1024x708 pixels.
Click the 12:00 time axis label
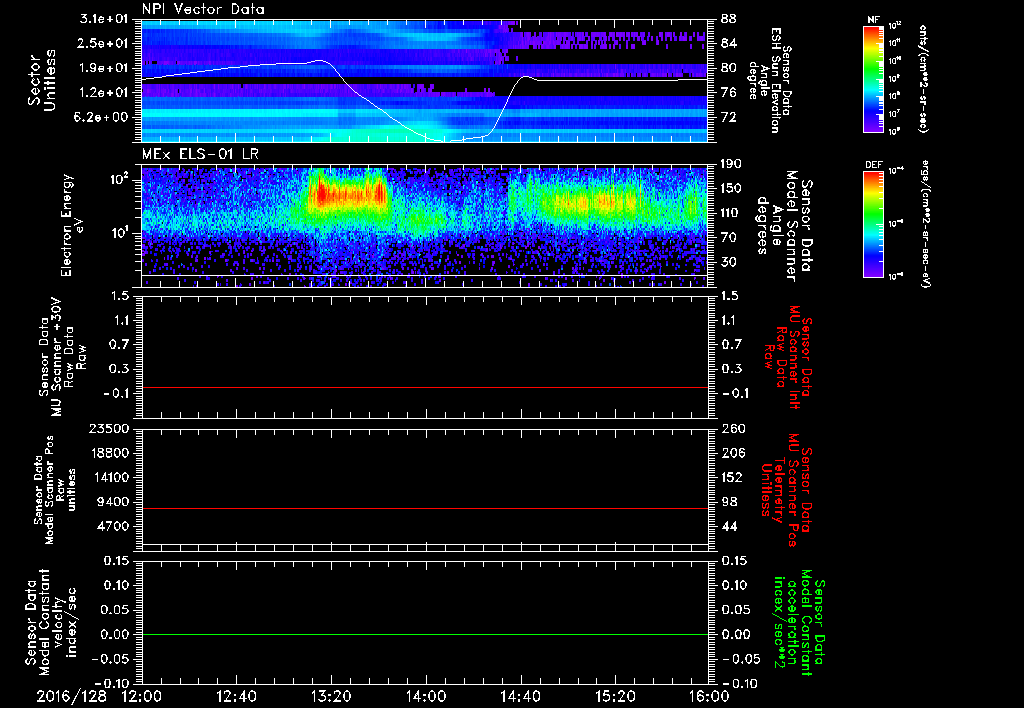(142, 696)
